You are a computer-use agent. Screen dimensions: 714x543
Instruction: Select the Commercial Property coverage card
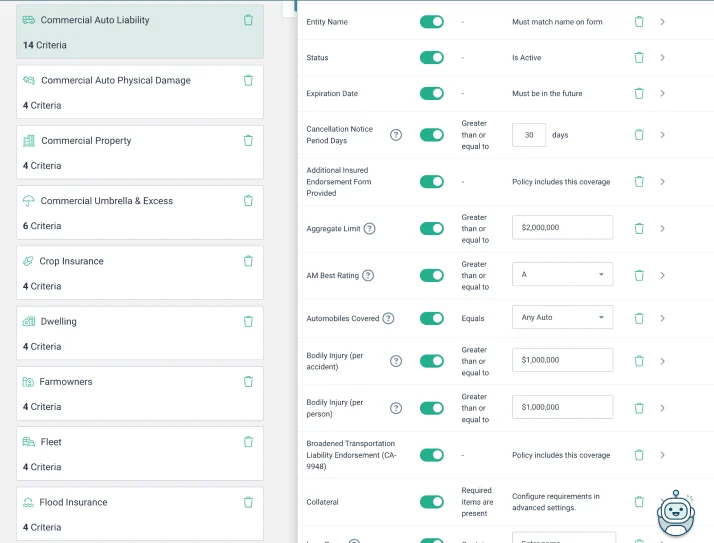coord(140,152)
